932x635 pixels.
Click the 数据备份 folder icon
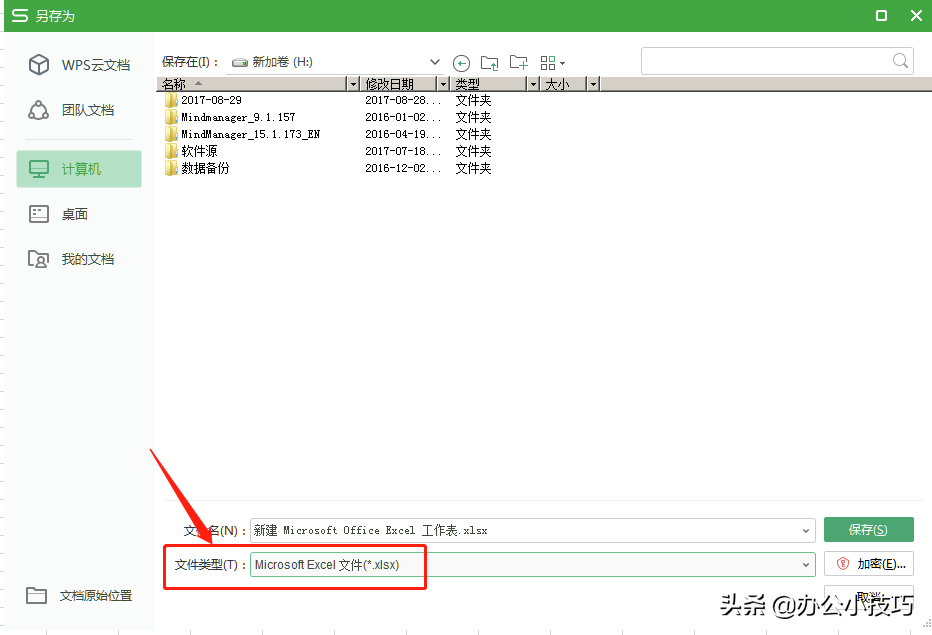pos(171,168)
